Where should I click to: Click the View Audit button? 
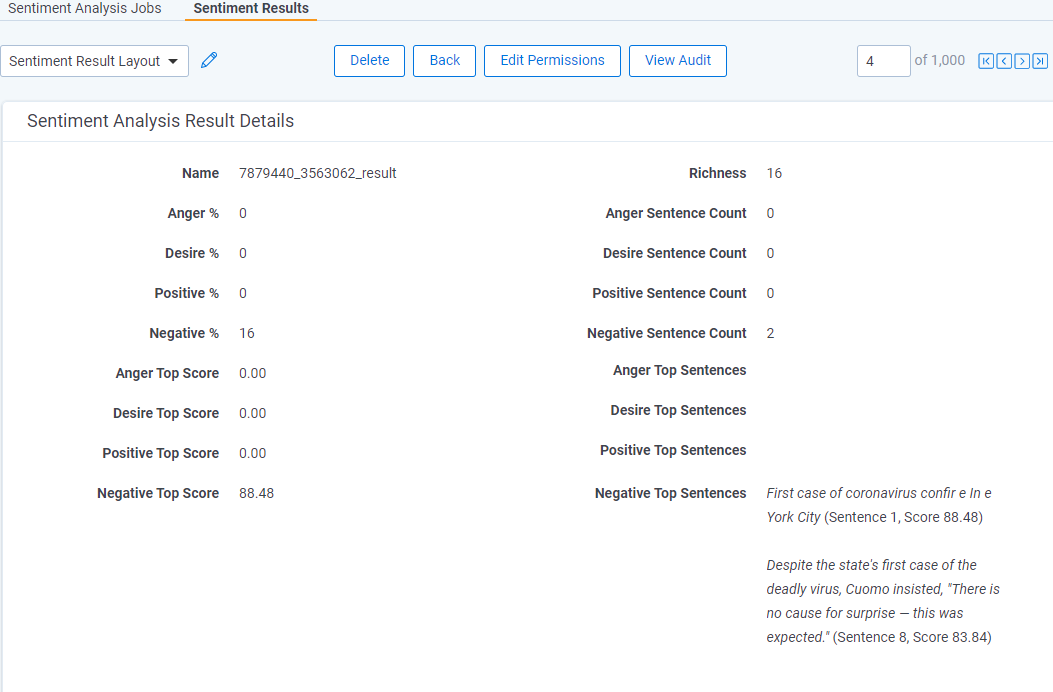click(x=678, y=61)
